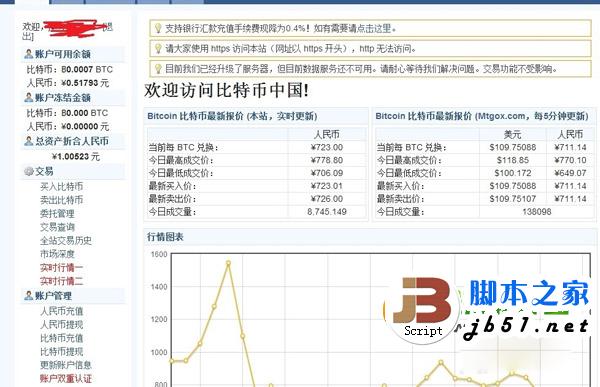Click the gear icon beside 交易
This screenshot has width=600, height=387.
click(29, 171)
